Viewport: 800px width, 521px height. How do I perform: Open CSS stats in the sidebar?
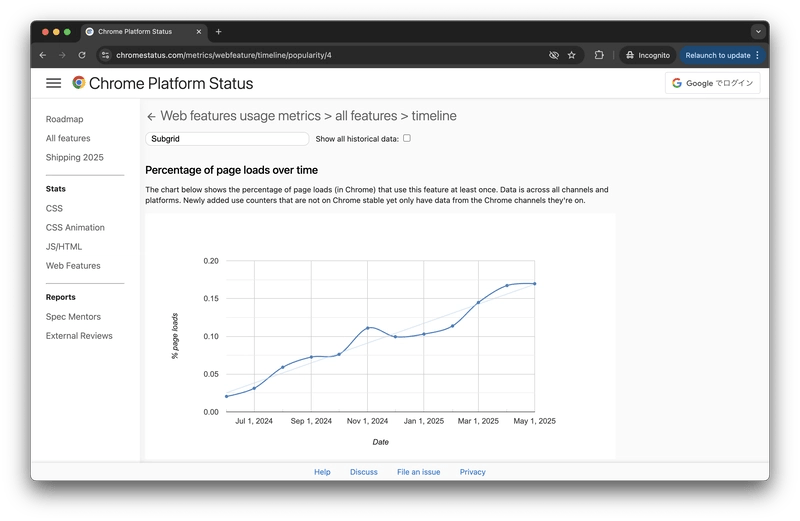(x=54, y=208)
